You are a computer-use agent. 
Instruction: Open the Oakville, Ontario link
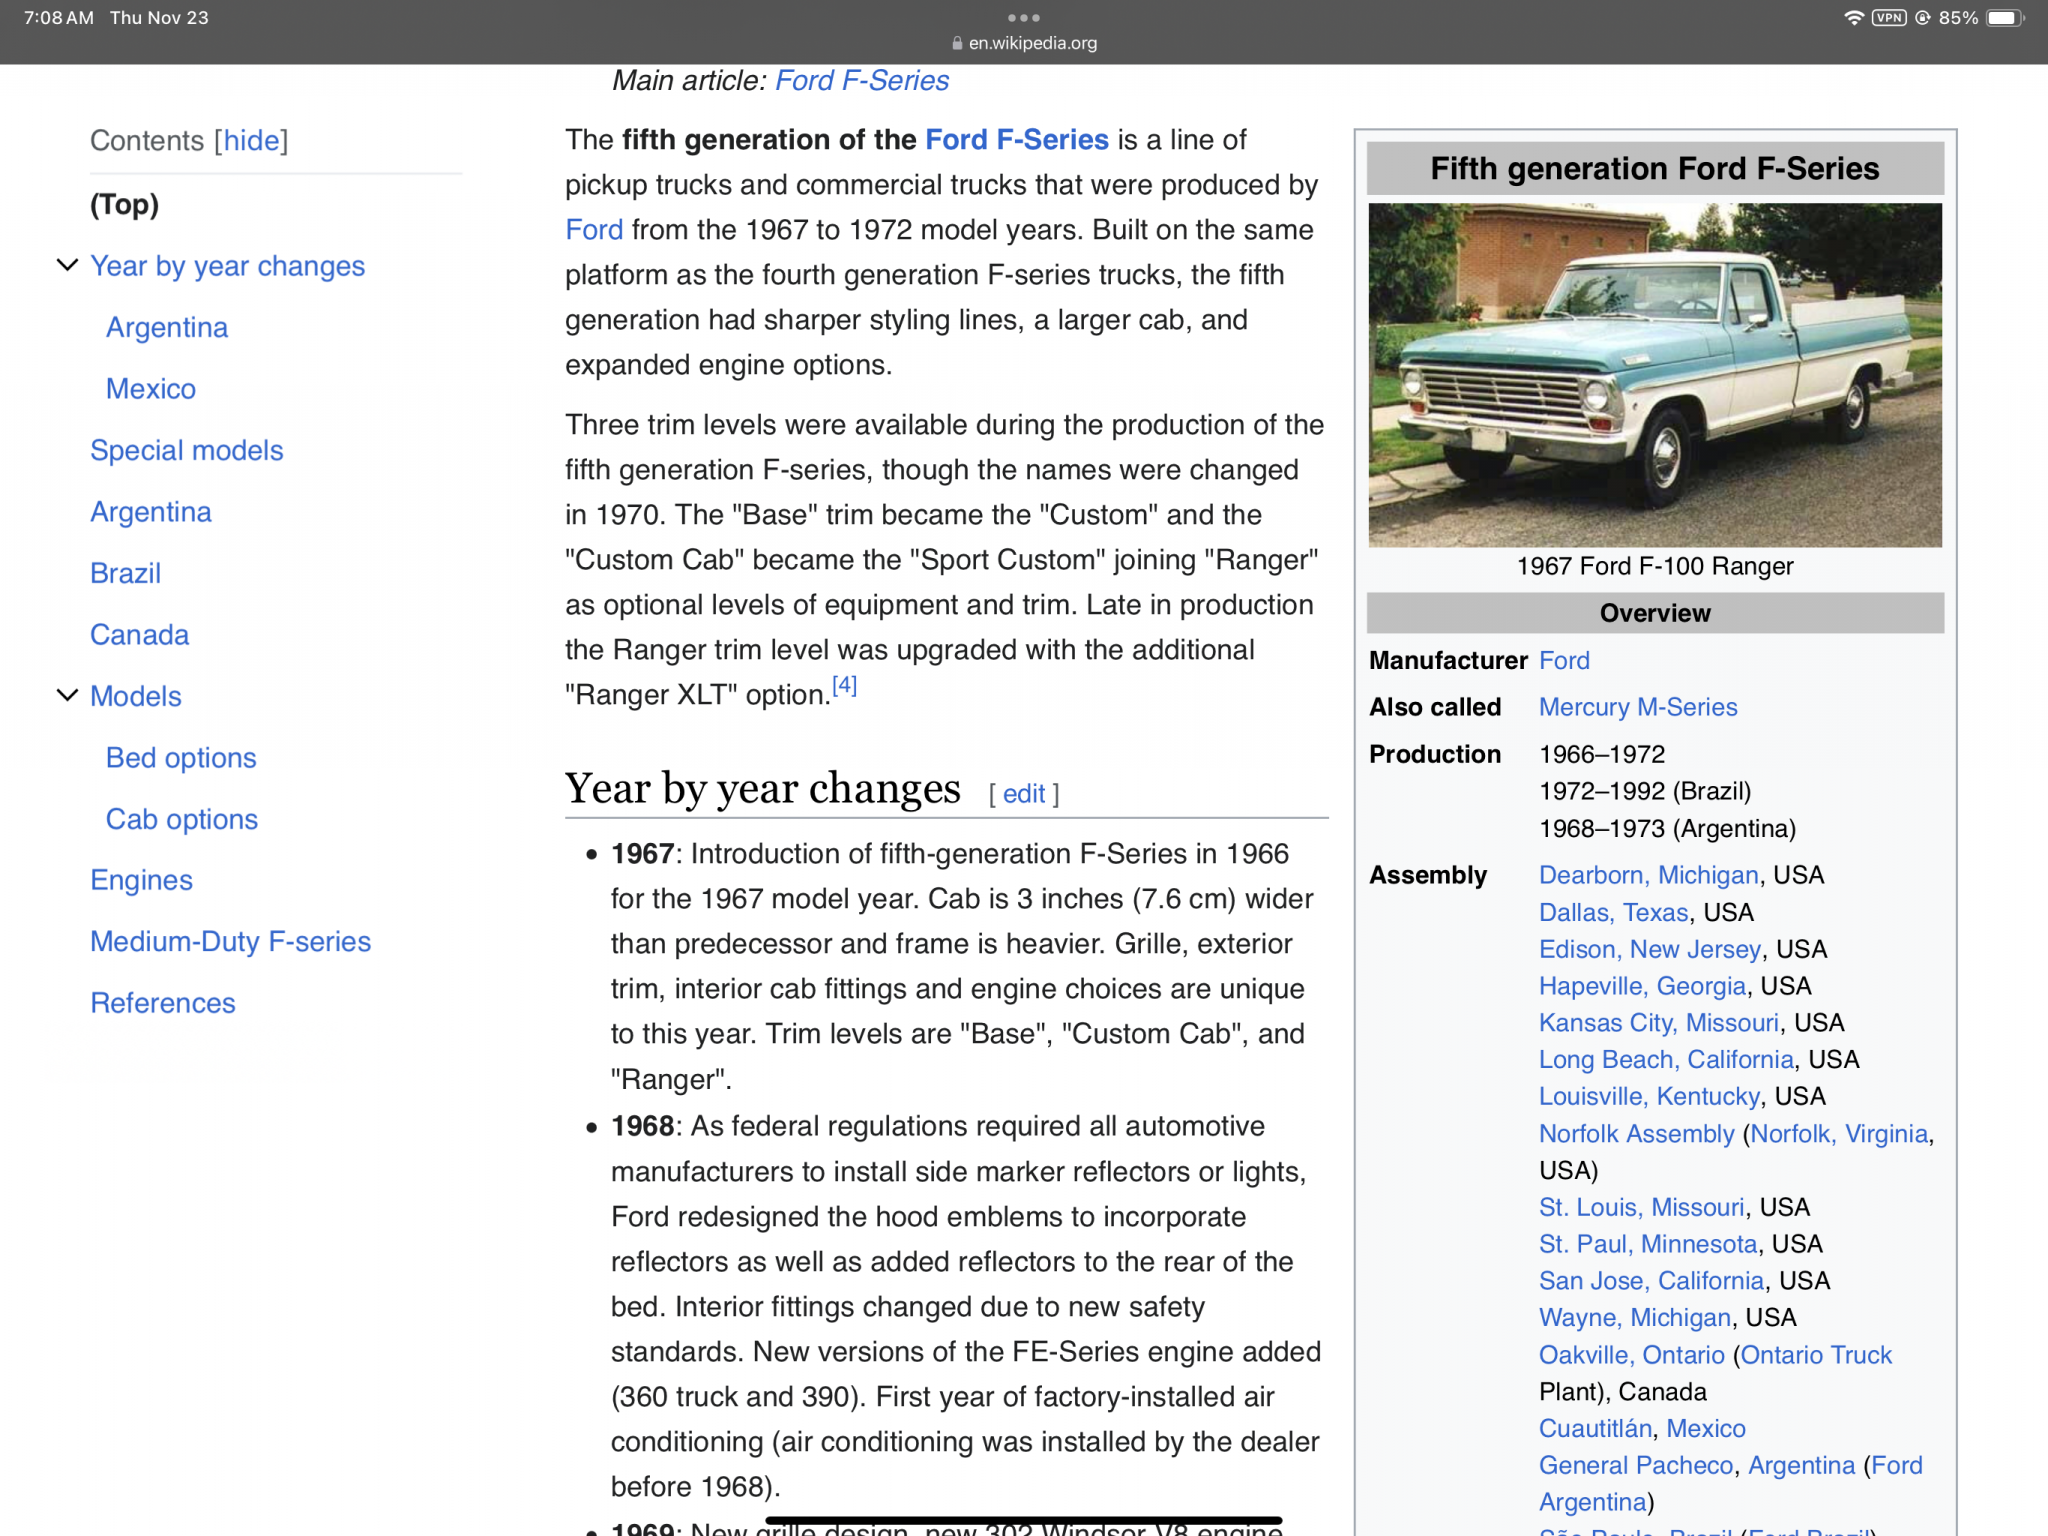(x=1631, y=1355)
